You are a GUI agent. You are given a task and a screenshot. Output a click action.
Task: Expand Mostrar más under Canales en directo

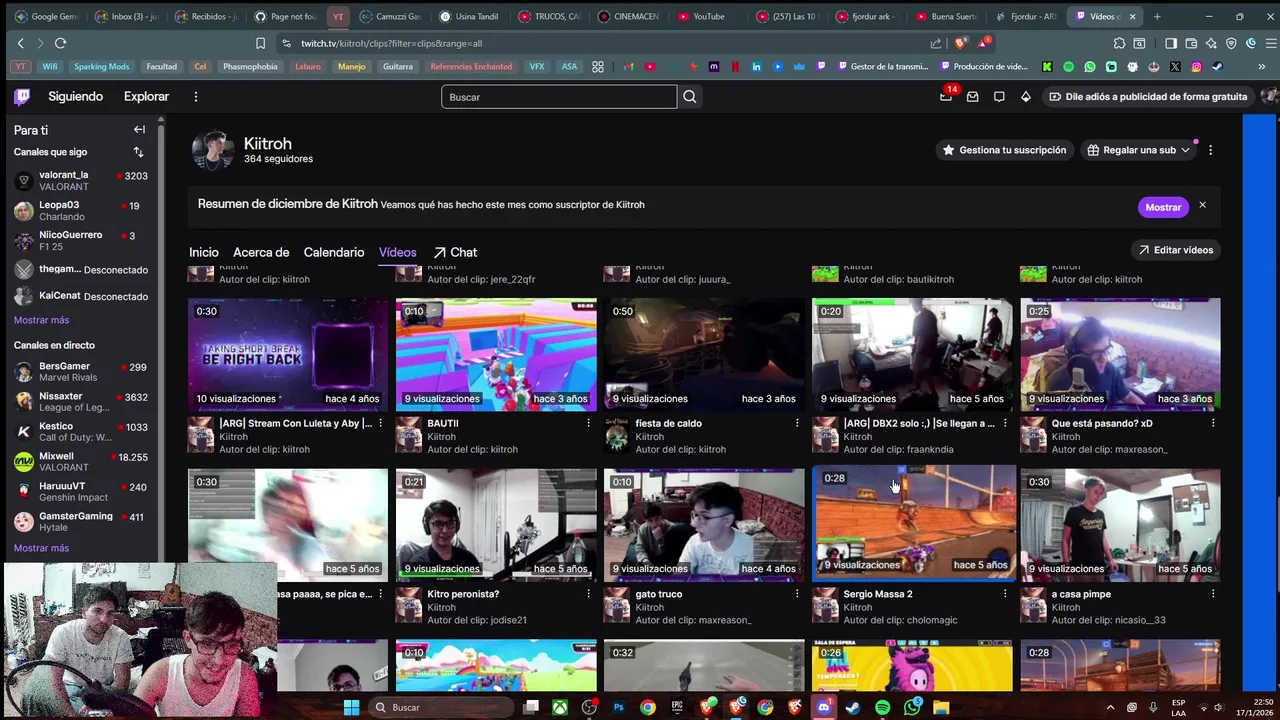[x=41, y=548]
